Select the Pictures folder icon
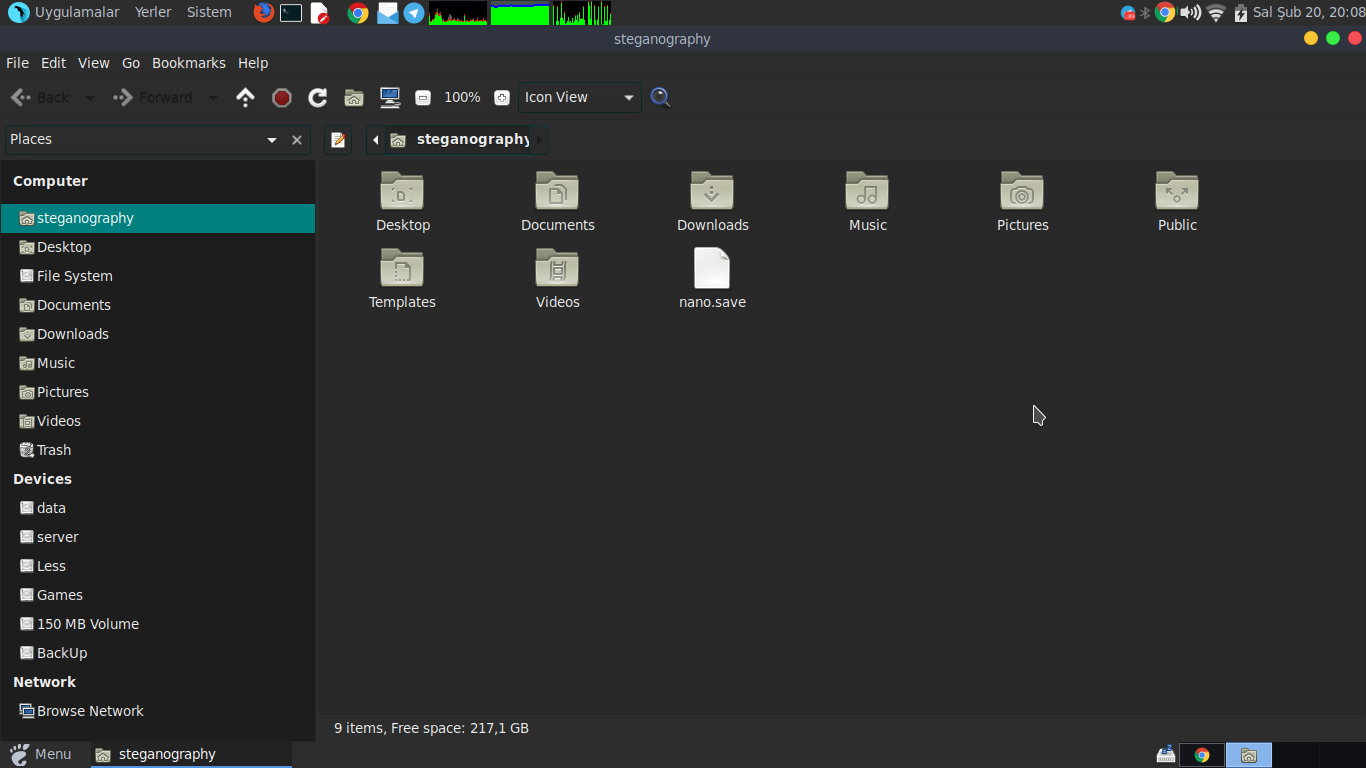This screenshot has height=768, width=1366. coord(1022,190)
